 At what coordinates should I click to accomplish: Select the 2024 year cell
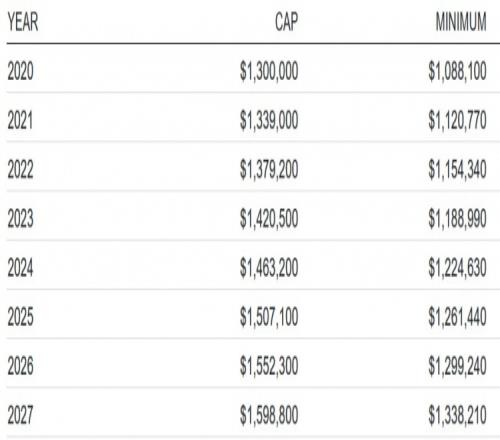(21, 268)
